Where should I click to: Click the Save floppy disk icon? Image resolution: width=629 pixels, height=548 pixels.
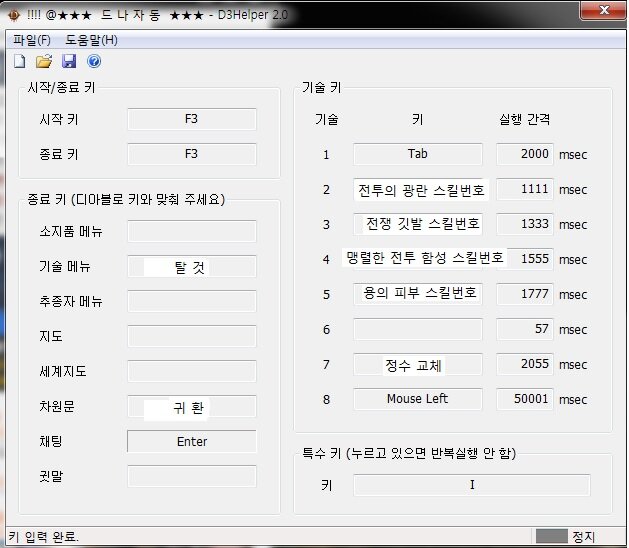[x=69, y=61]
